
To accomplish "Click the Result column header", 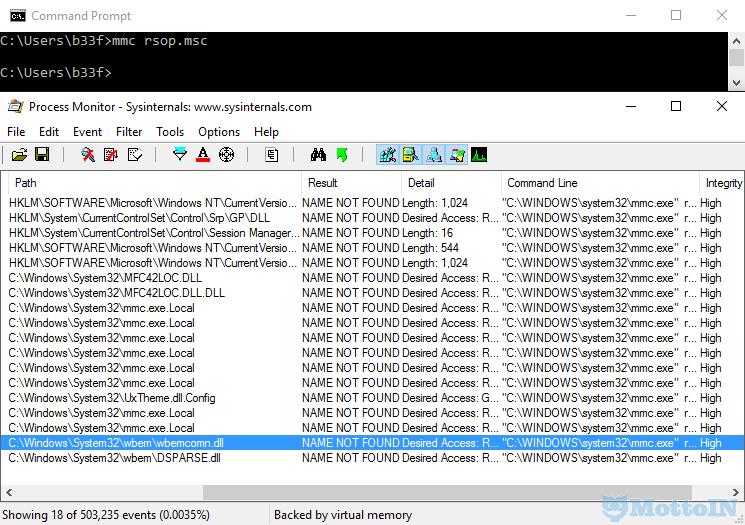I will (x=352, y=183).
